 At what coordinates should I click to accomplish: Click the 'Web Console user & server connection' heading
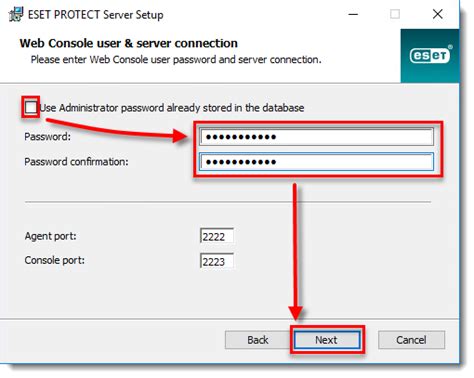coord(129,43)
